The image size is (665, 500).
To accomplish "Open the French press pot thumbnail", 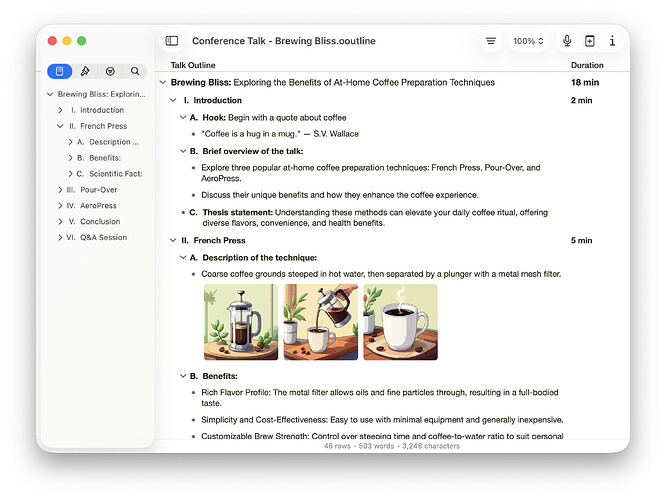I will point(241,322).
